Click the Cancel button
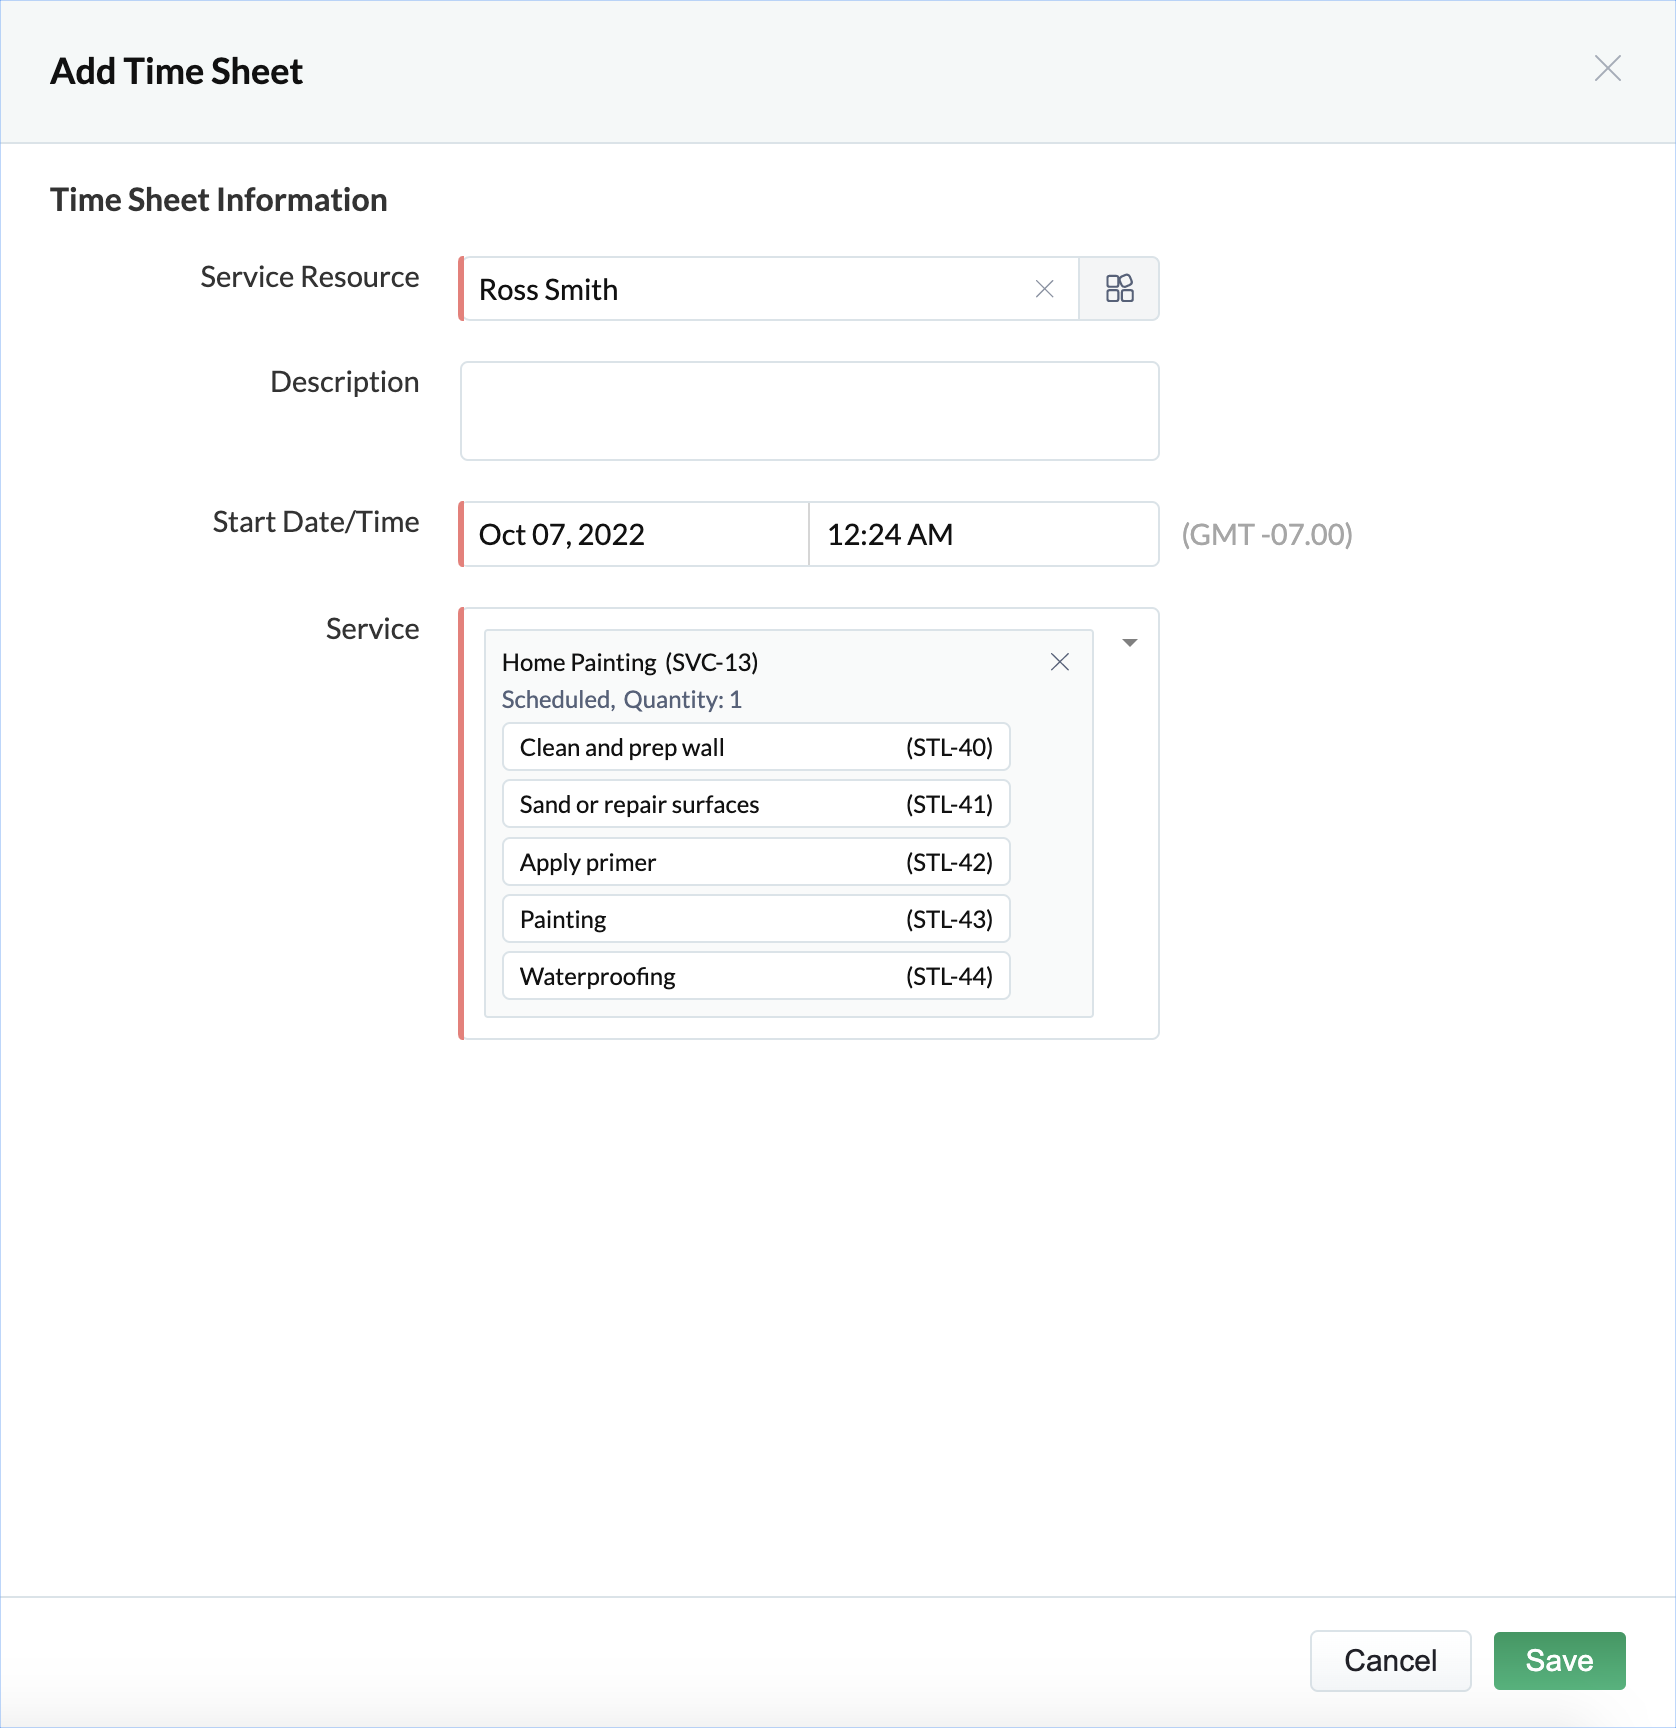Screen dimensions: 1676x1728 [x=1390, y=1661]
